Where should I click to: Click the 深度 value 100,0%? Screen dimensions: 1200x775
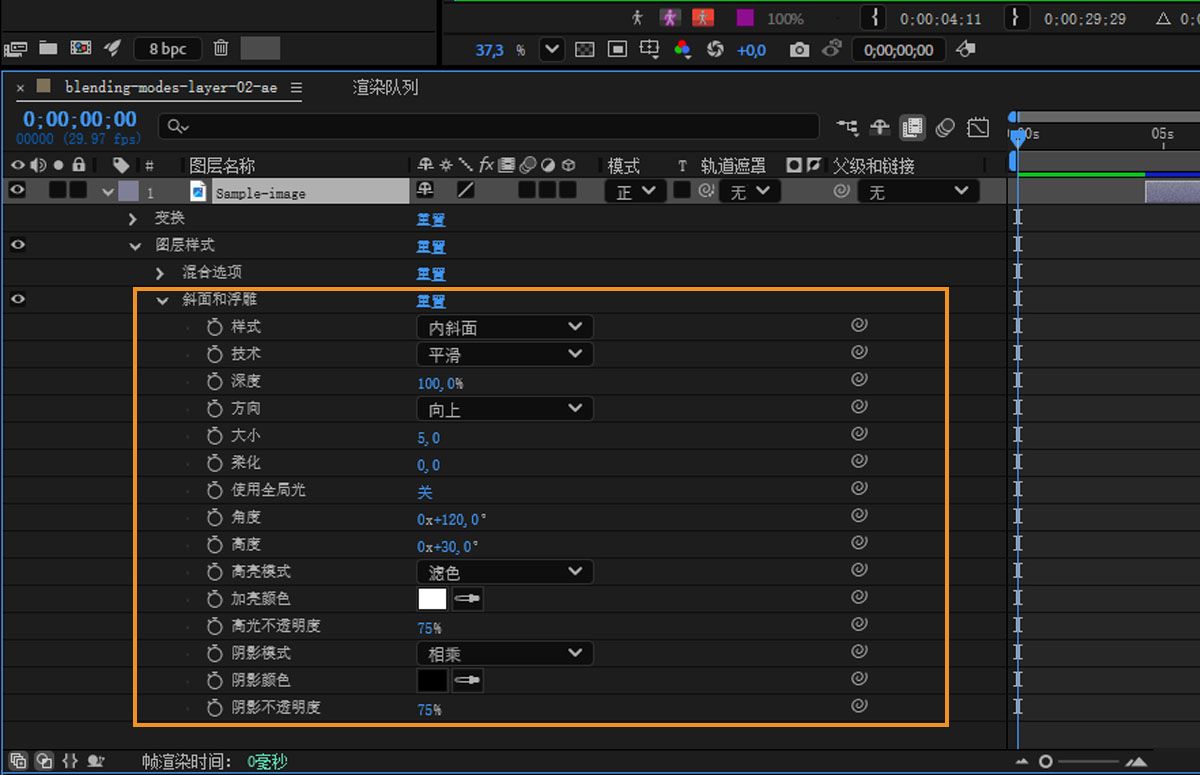[440, 383]
